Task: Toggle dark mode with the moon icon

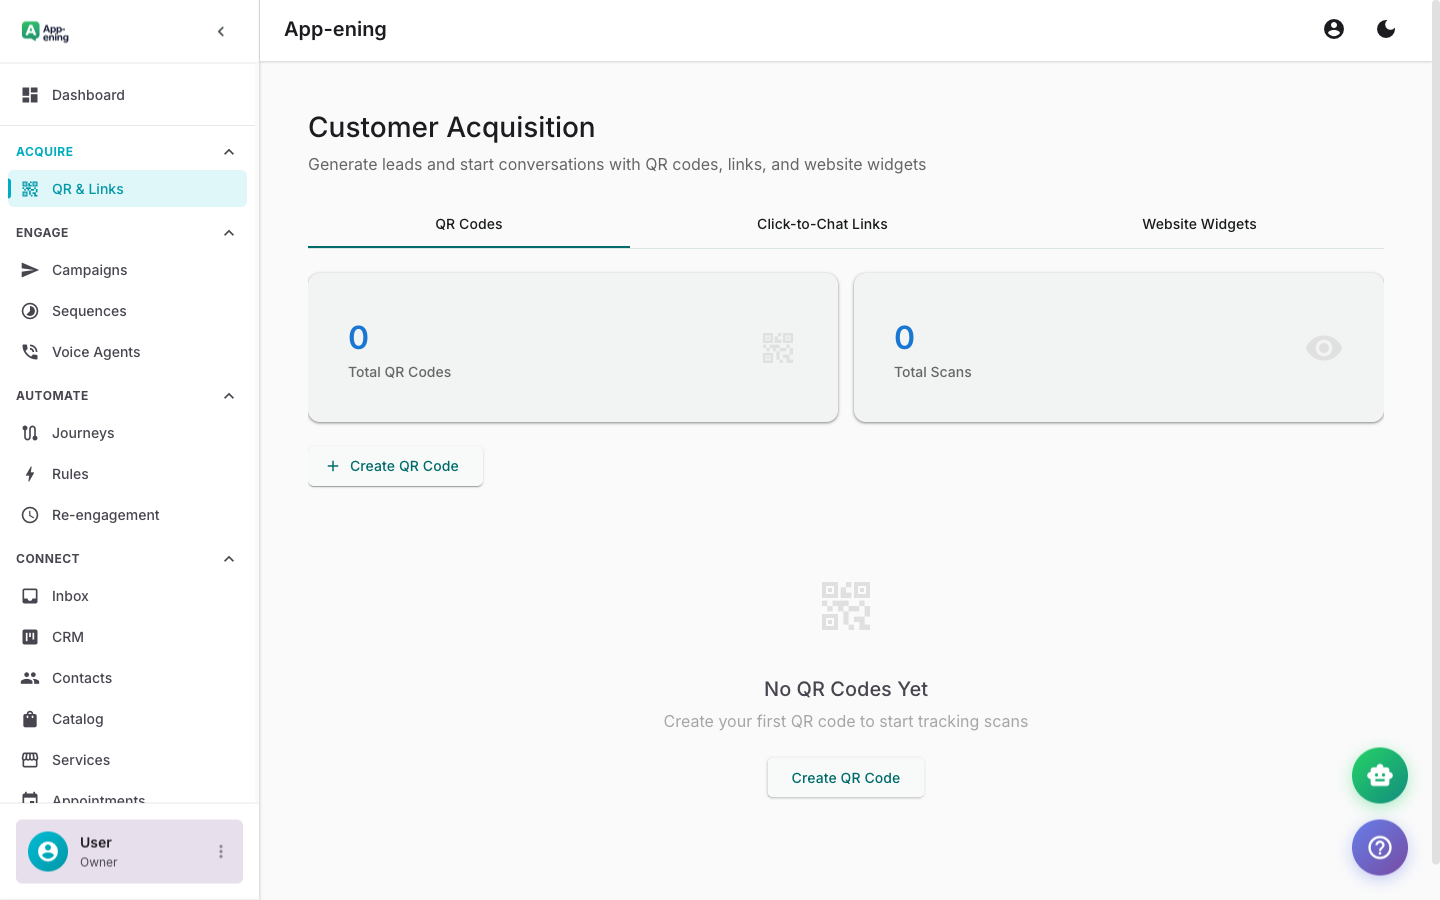Action: 1386,29
